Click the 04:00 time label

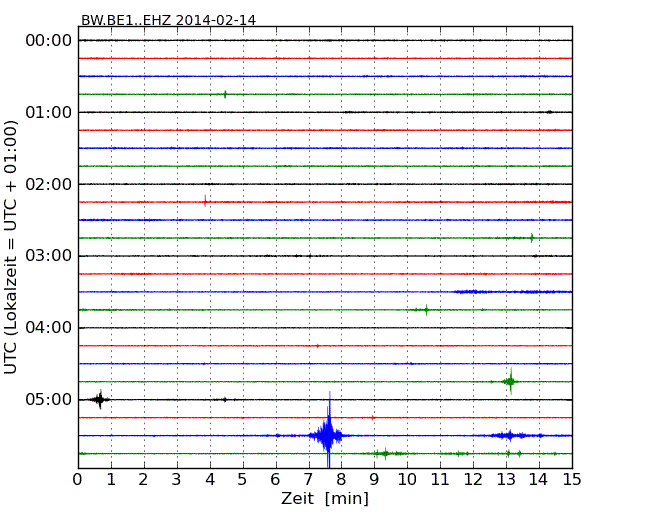pyautogui.click(x=49, y=328)
